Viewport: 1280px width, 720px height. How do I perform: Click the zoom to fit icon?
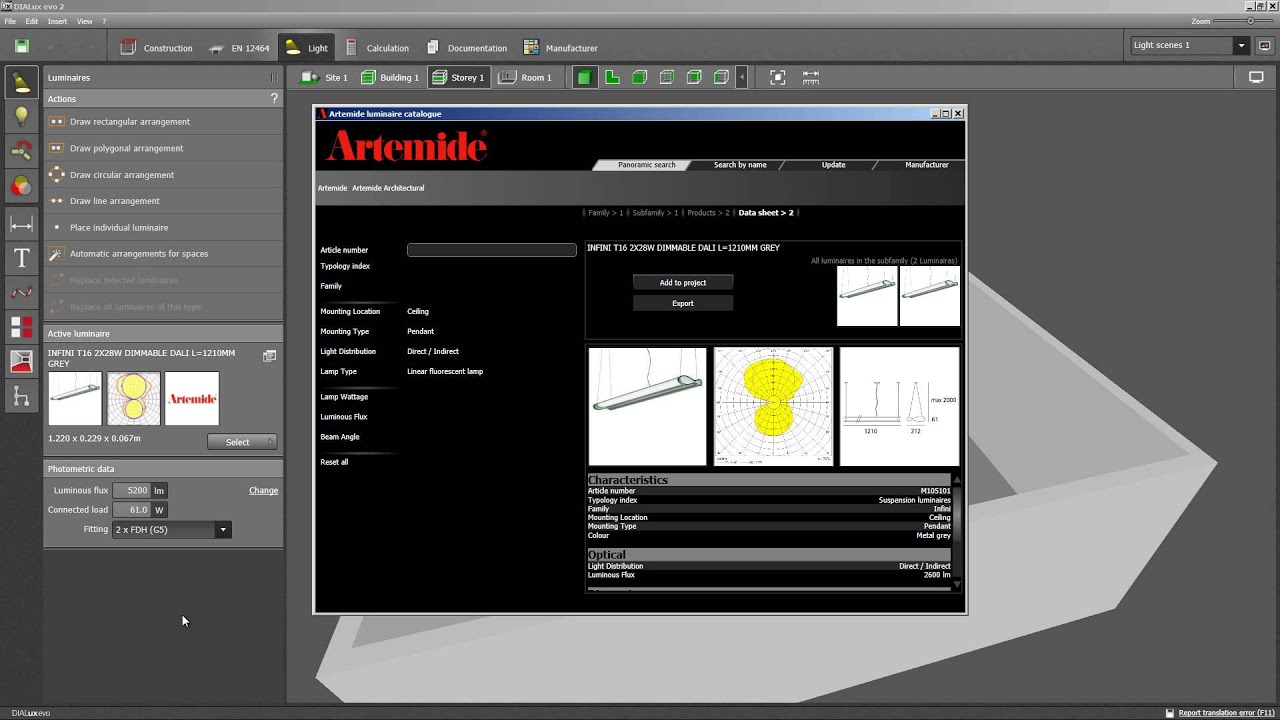(778, 77)
